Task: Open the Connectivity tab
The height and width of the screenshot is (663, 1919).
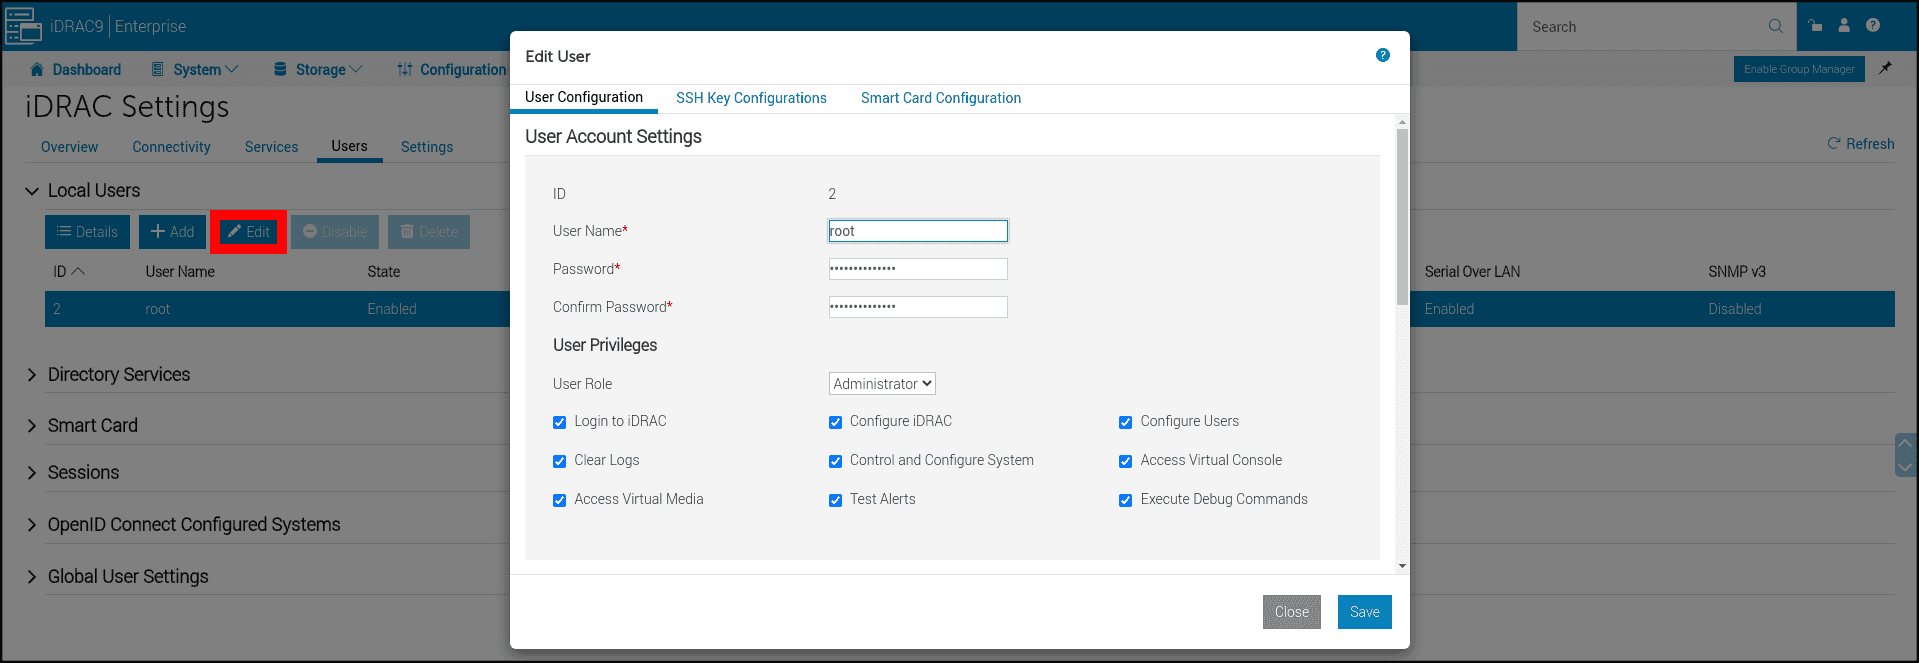Action: coord(171,147)
